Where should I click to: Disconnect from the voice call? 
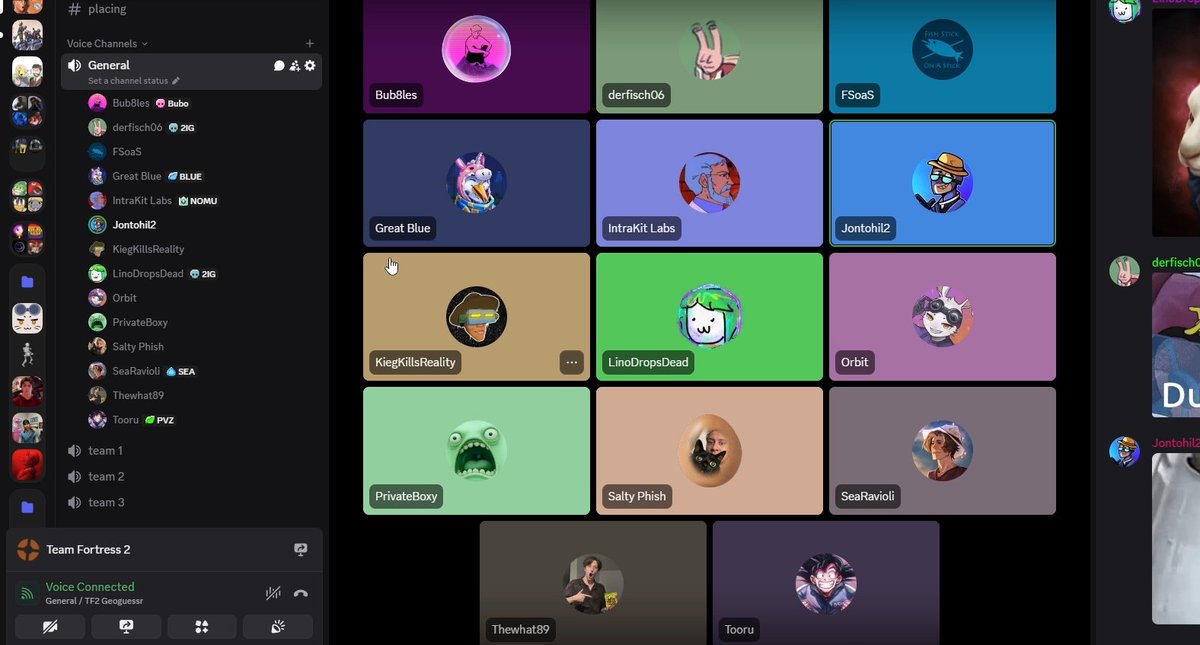pyautogui.click(x=300, y=592)
